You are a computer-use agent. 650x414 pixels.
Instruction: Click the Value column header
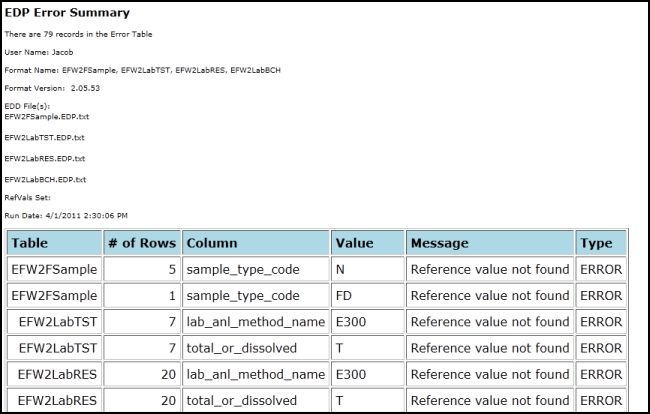point(368,243)
